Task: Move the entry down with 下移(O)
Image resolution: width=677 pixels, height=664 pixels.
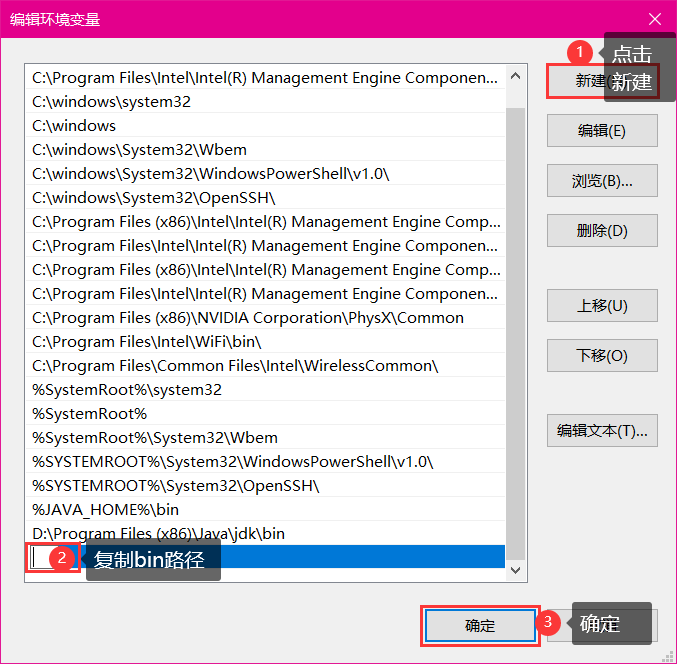Action: click(602, 355)
